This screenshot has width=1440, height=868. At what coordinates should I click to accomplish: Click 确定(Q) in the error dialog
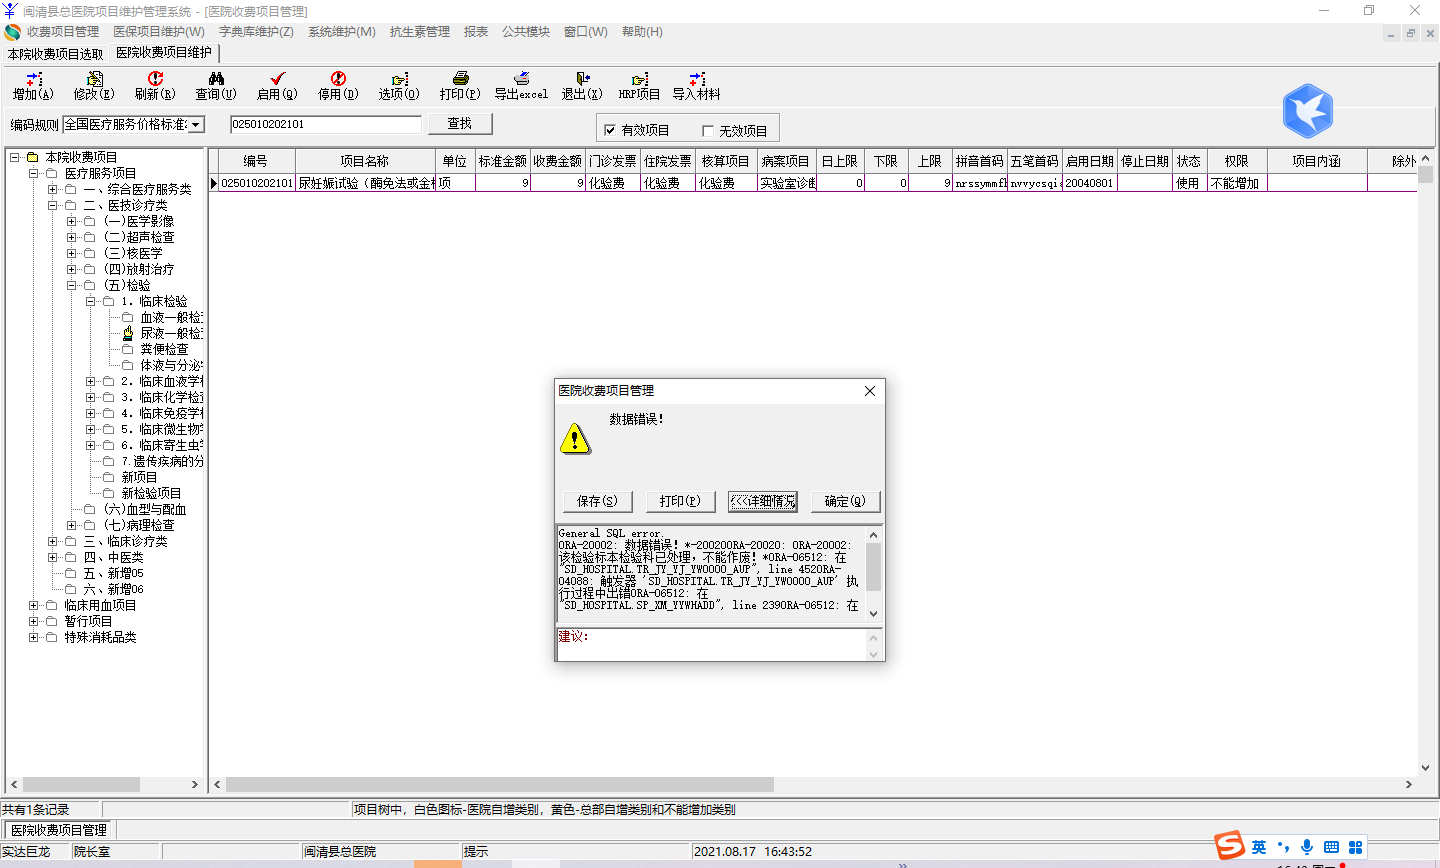coord(845,501)
